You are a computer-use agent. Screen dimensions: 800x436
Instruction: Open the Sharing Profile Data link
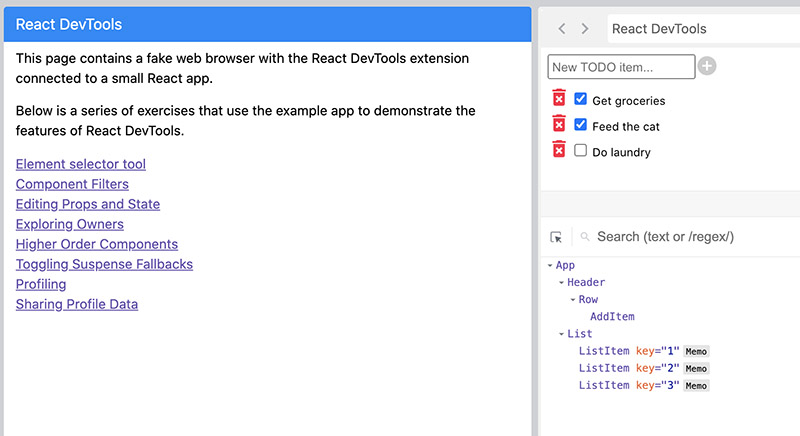tap(77, 304)
